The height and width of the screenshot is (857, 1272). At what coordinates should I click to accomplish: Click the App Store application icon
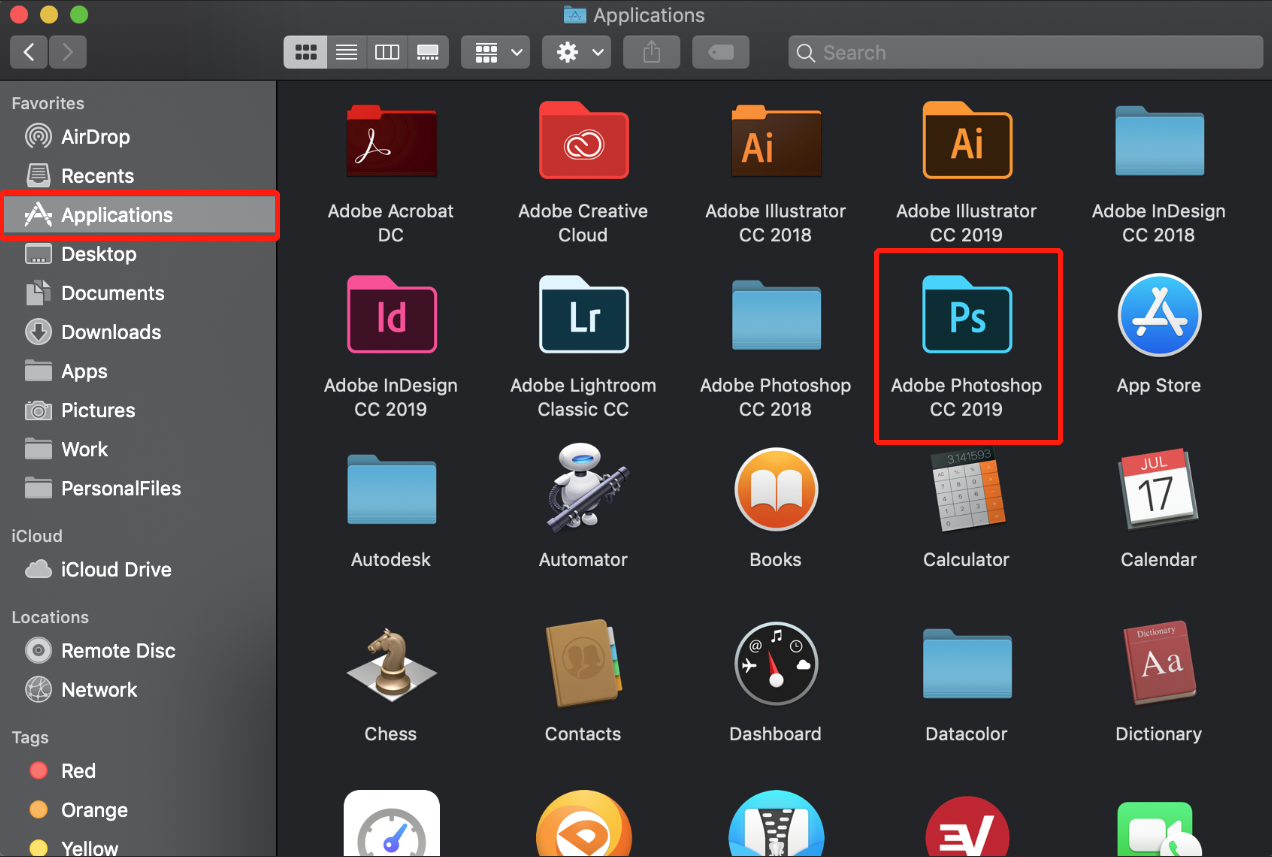1159,316
